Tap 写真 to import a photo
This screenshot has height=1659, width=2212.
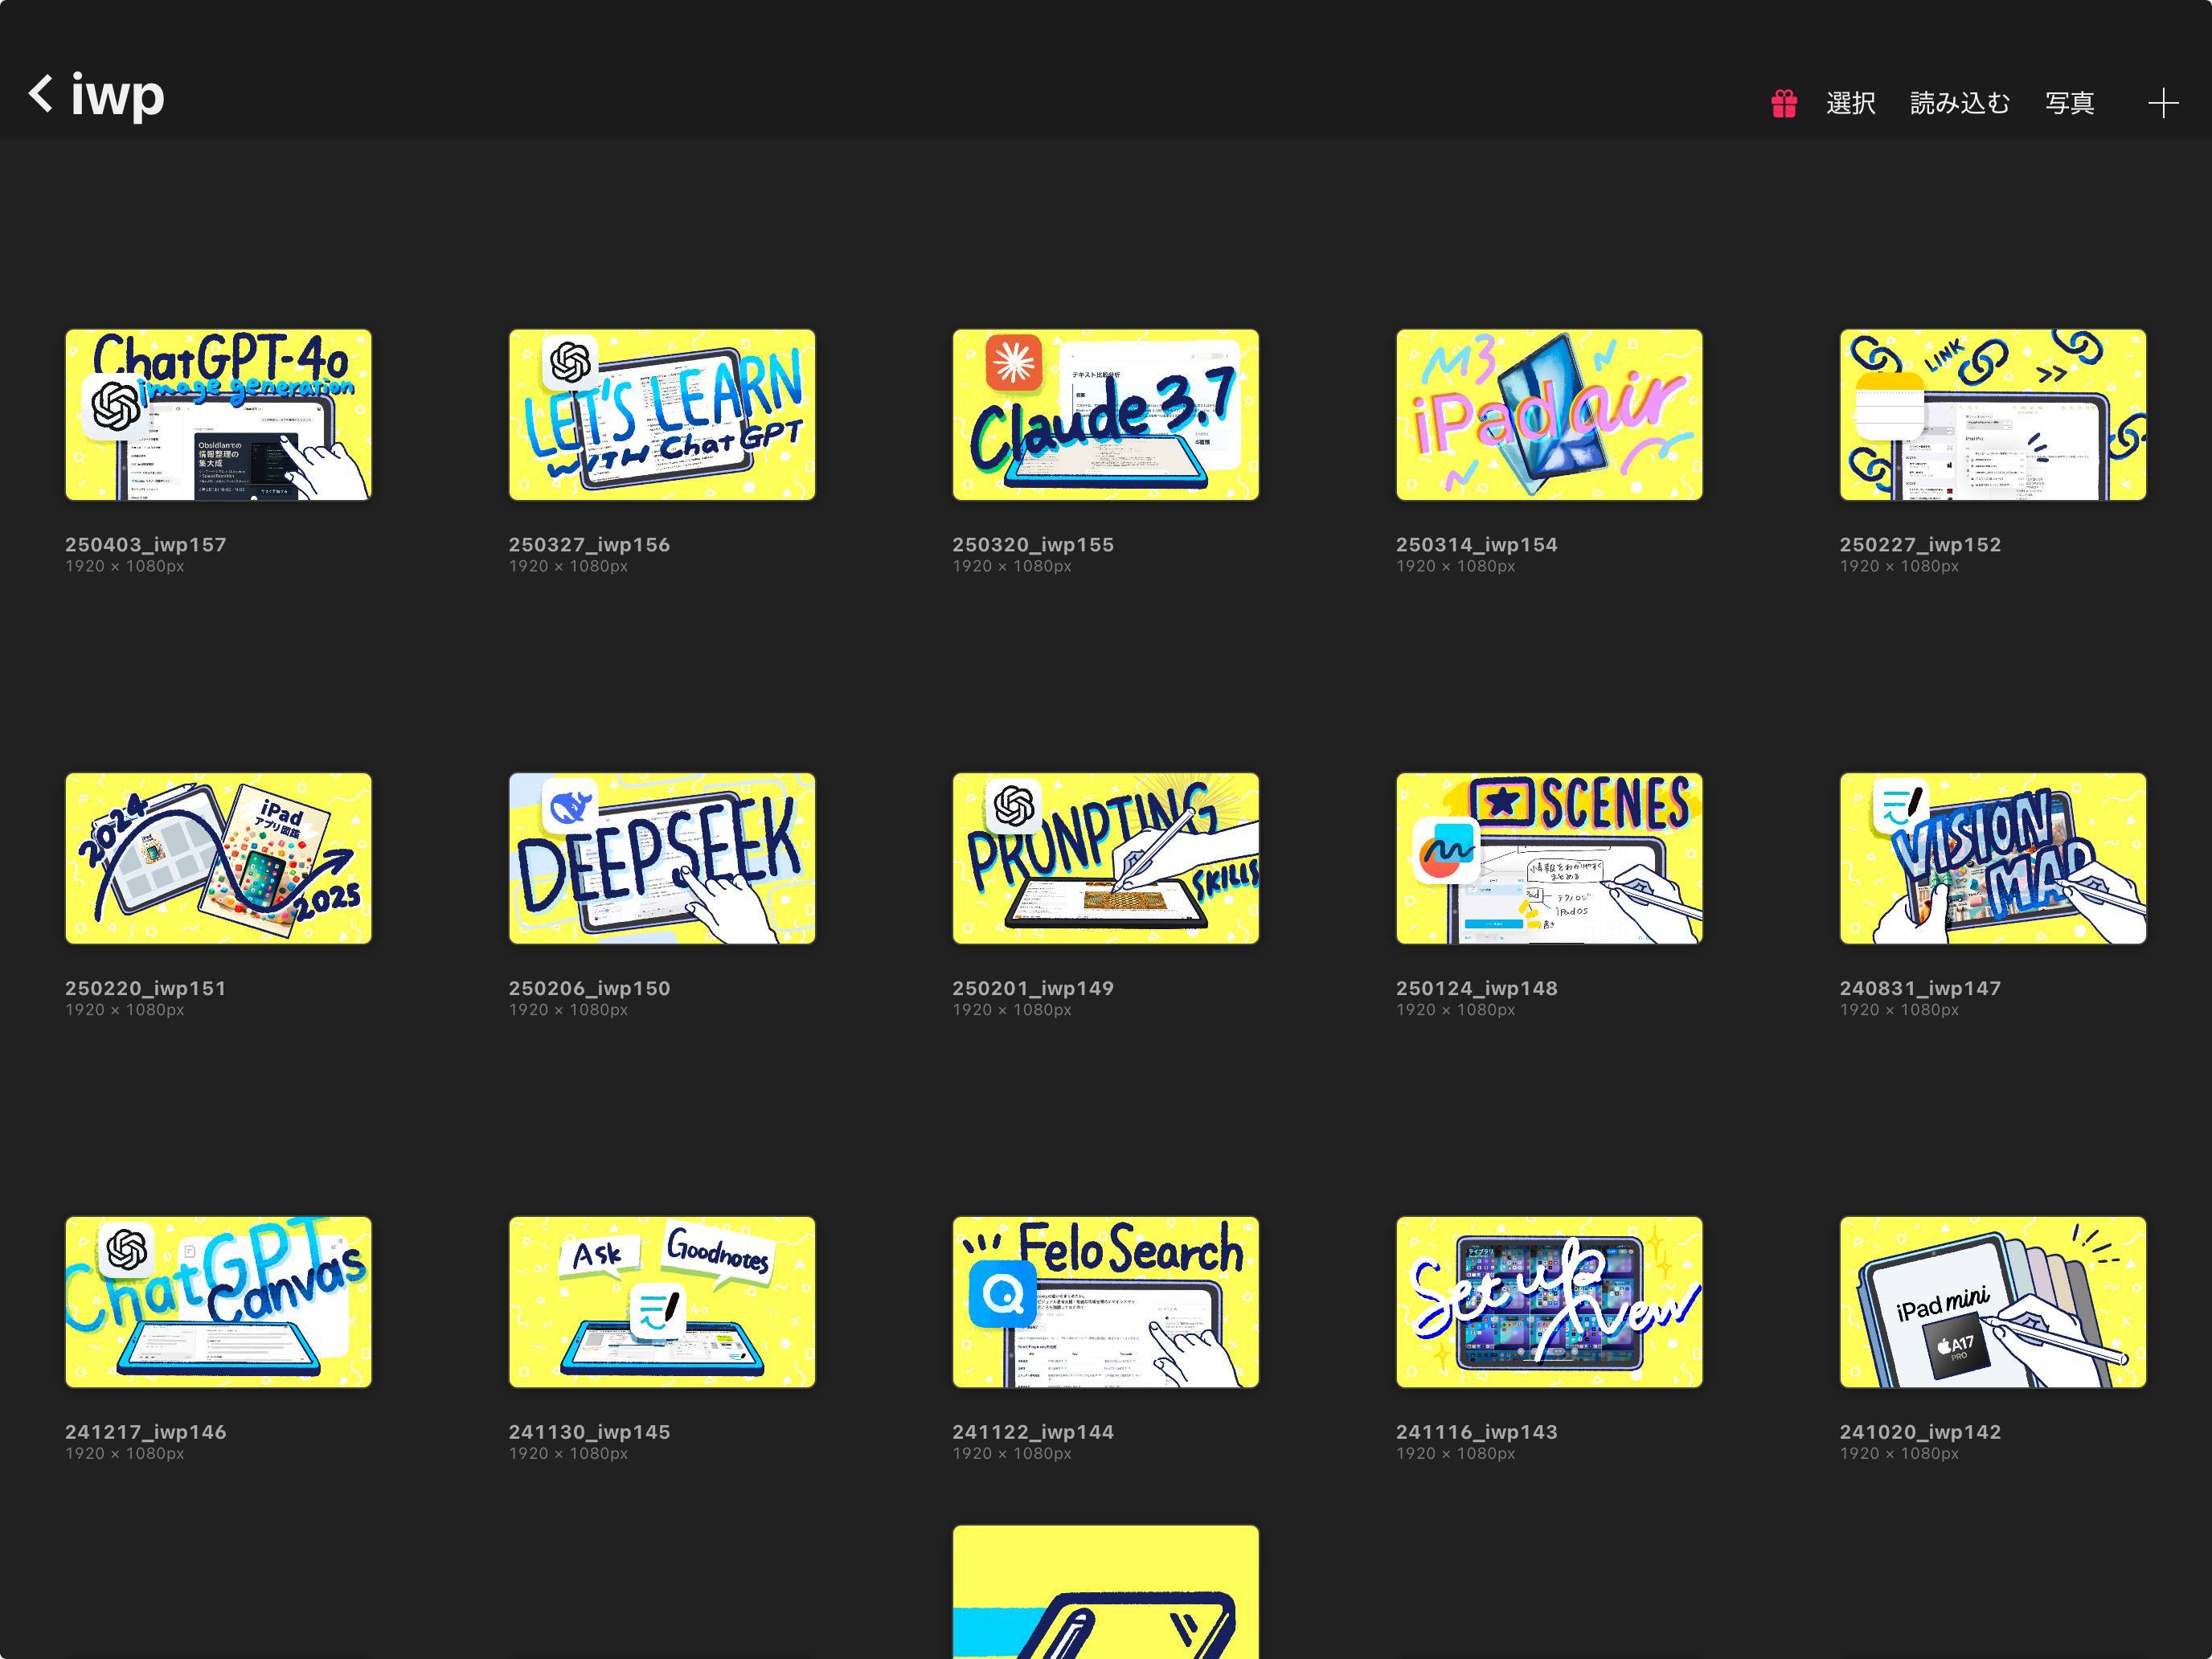point(2069,103)
